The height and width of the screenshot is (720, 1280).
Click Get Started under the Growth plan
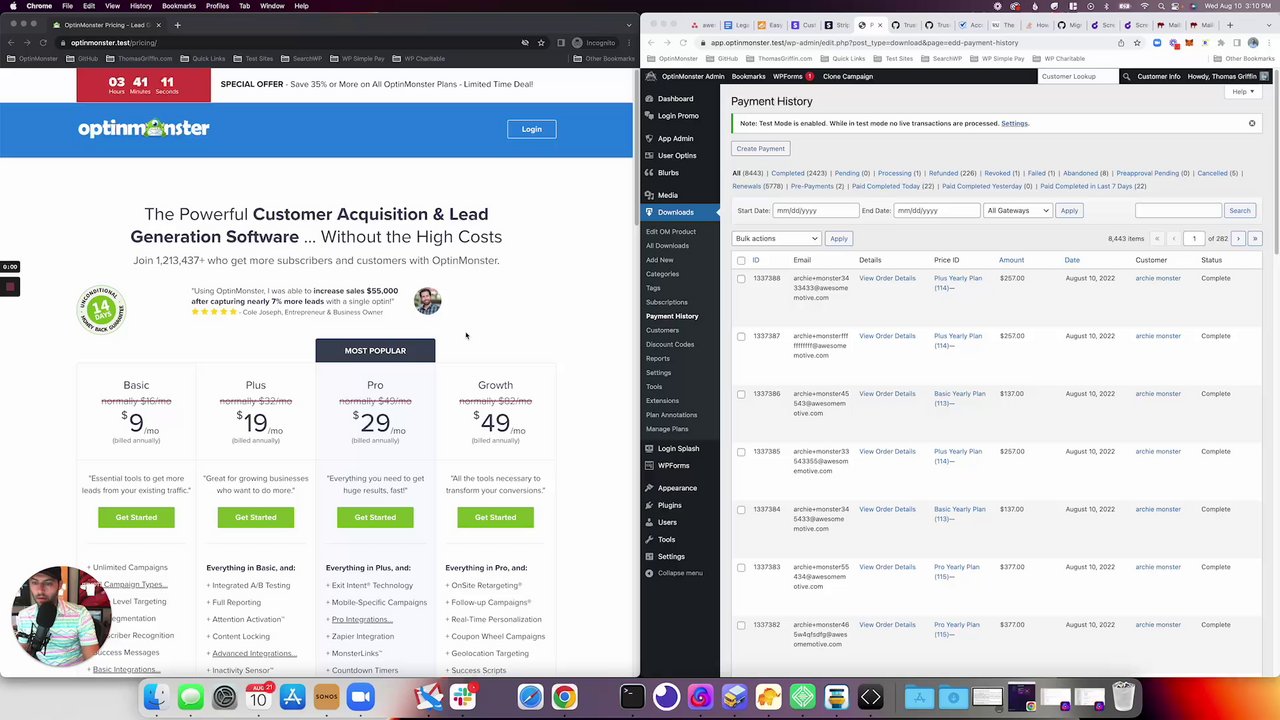click(x=495, y=517)
